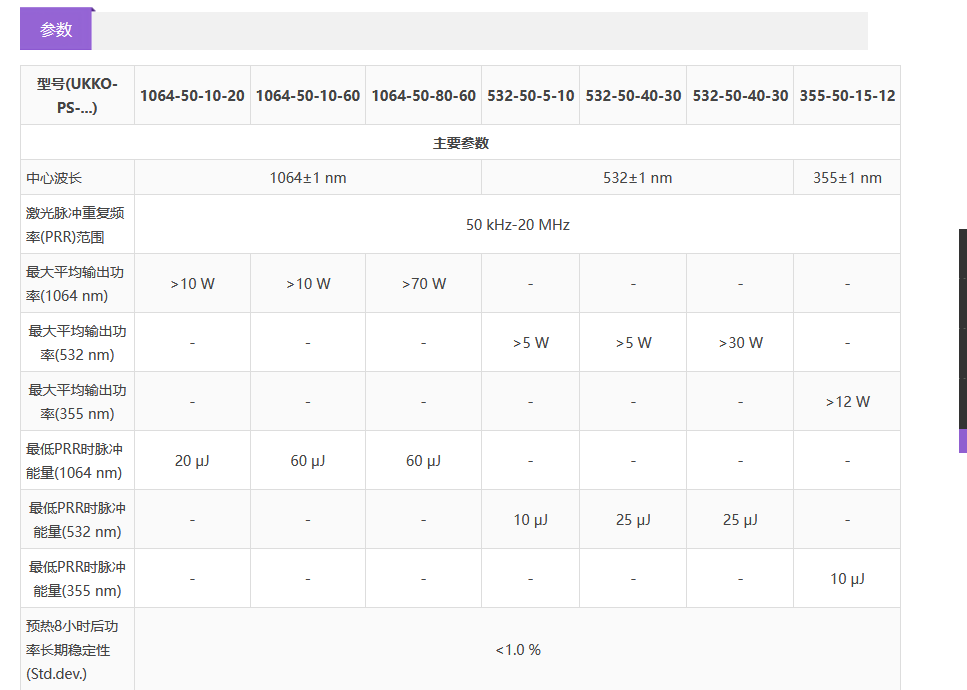Select the 355-50-15-12 model column header
This screenshot has width=967, height=690.
point(847,96)
